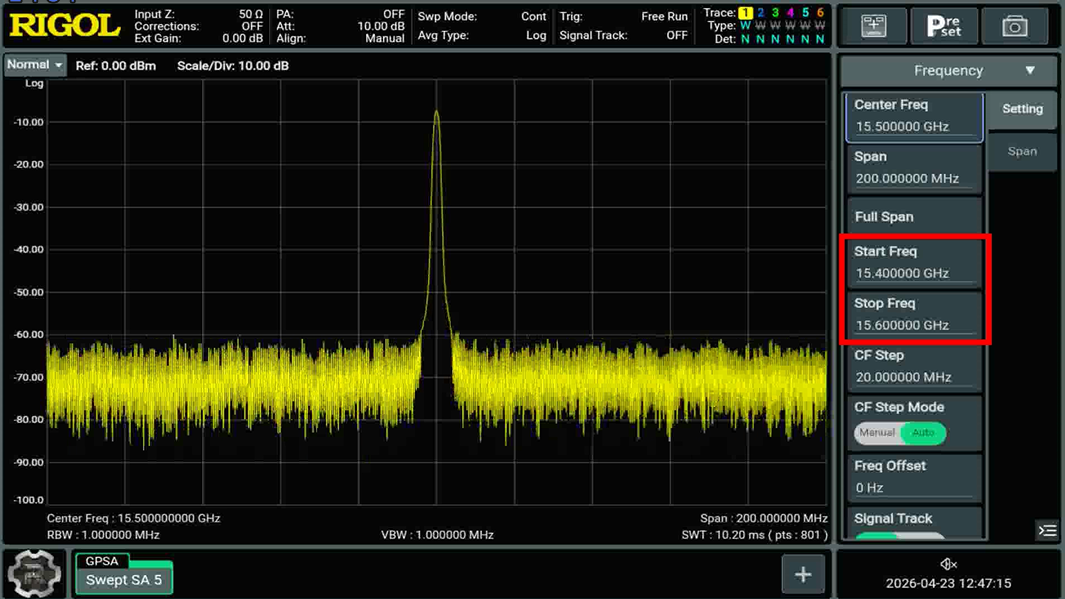Click the PA: OFF setting

click(x=340, y=14)
